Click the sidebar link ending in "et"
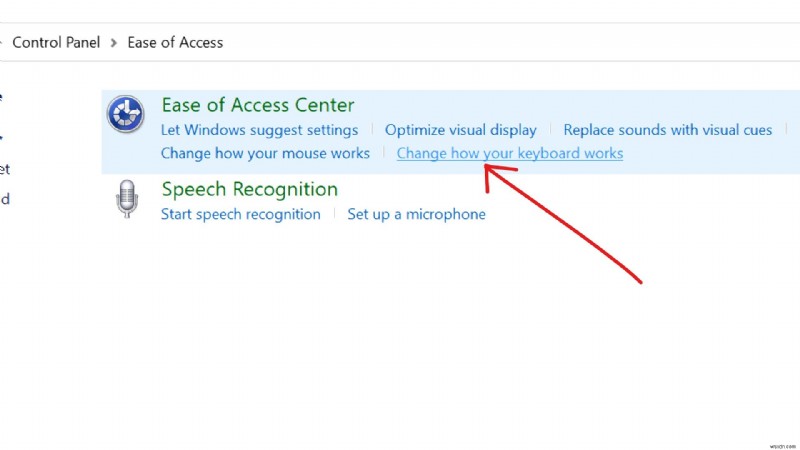The image size is (800, 450). (4, 169)
